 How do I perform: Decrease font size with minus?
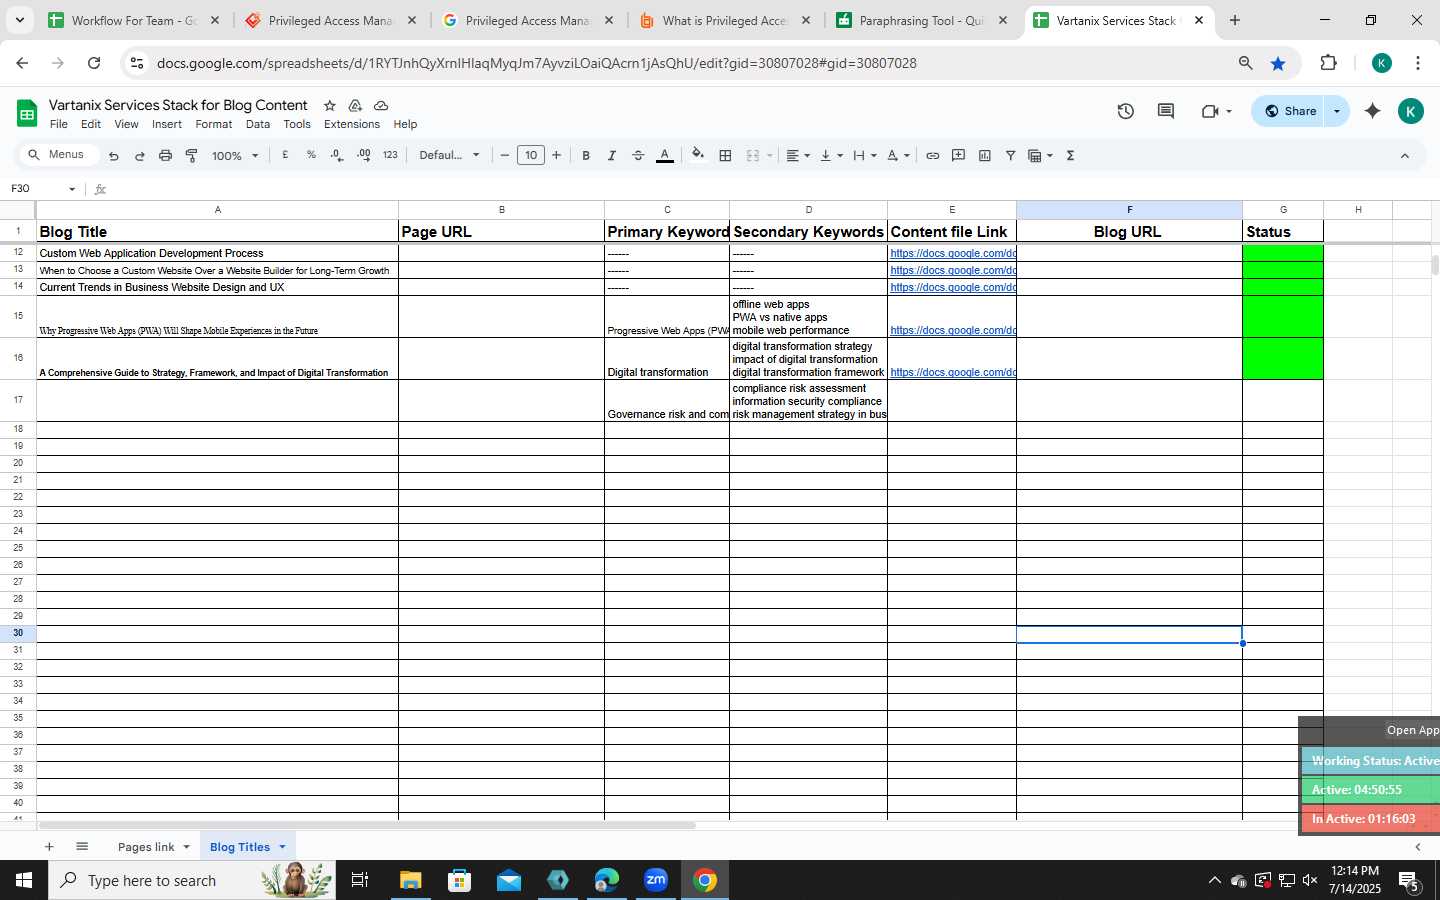tap(505, 155)
